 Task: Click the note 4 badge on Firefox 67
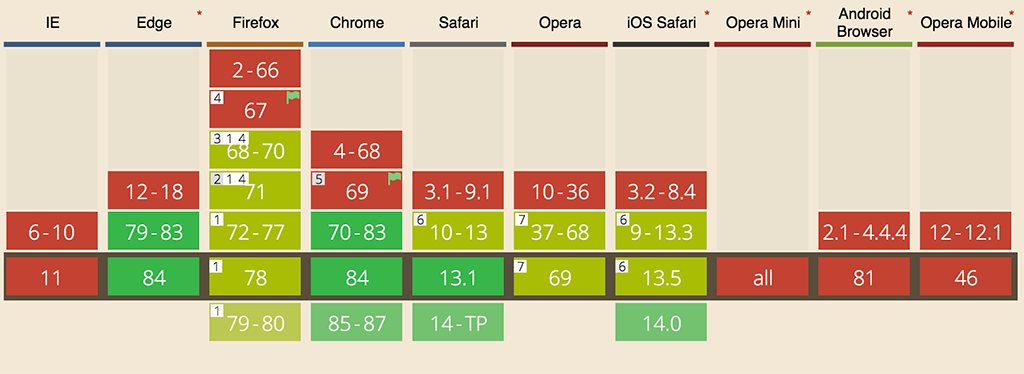(x=217, y=98)
